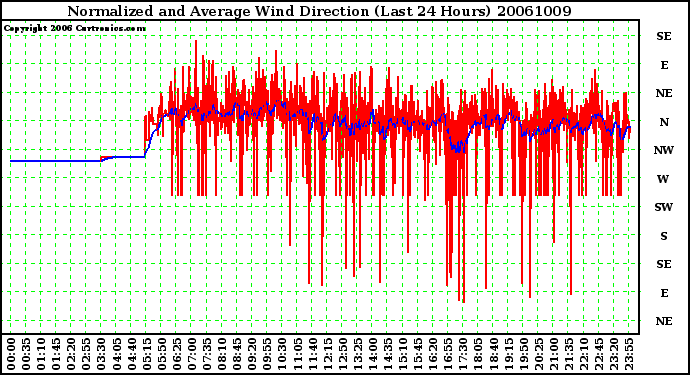Click the 01:10 time label

41,354
